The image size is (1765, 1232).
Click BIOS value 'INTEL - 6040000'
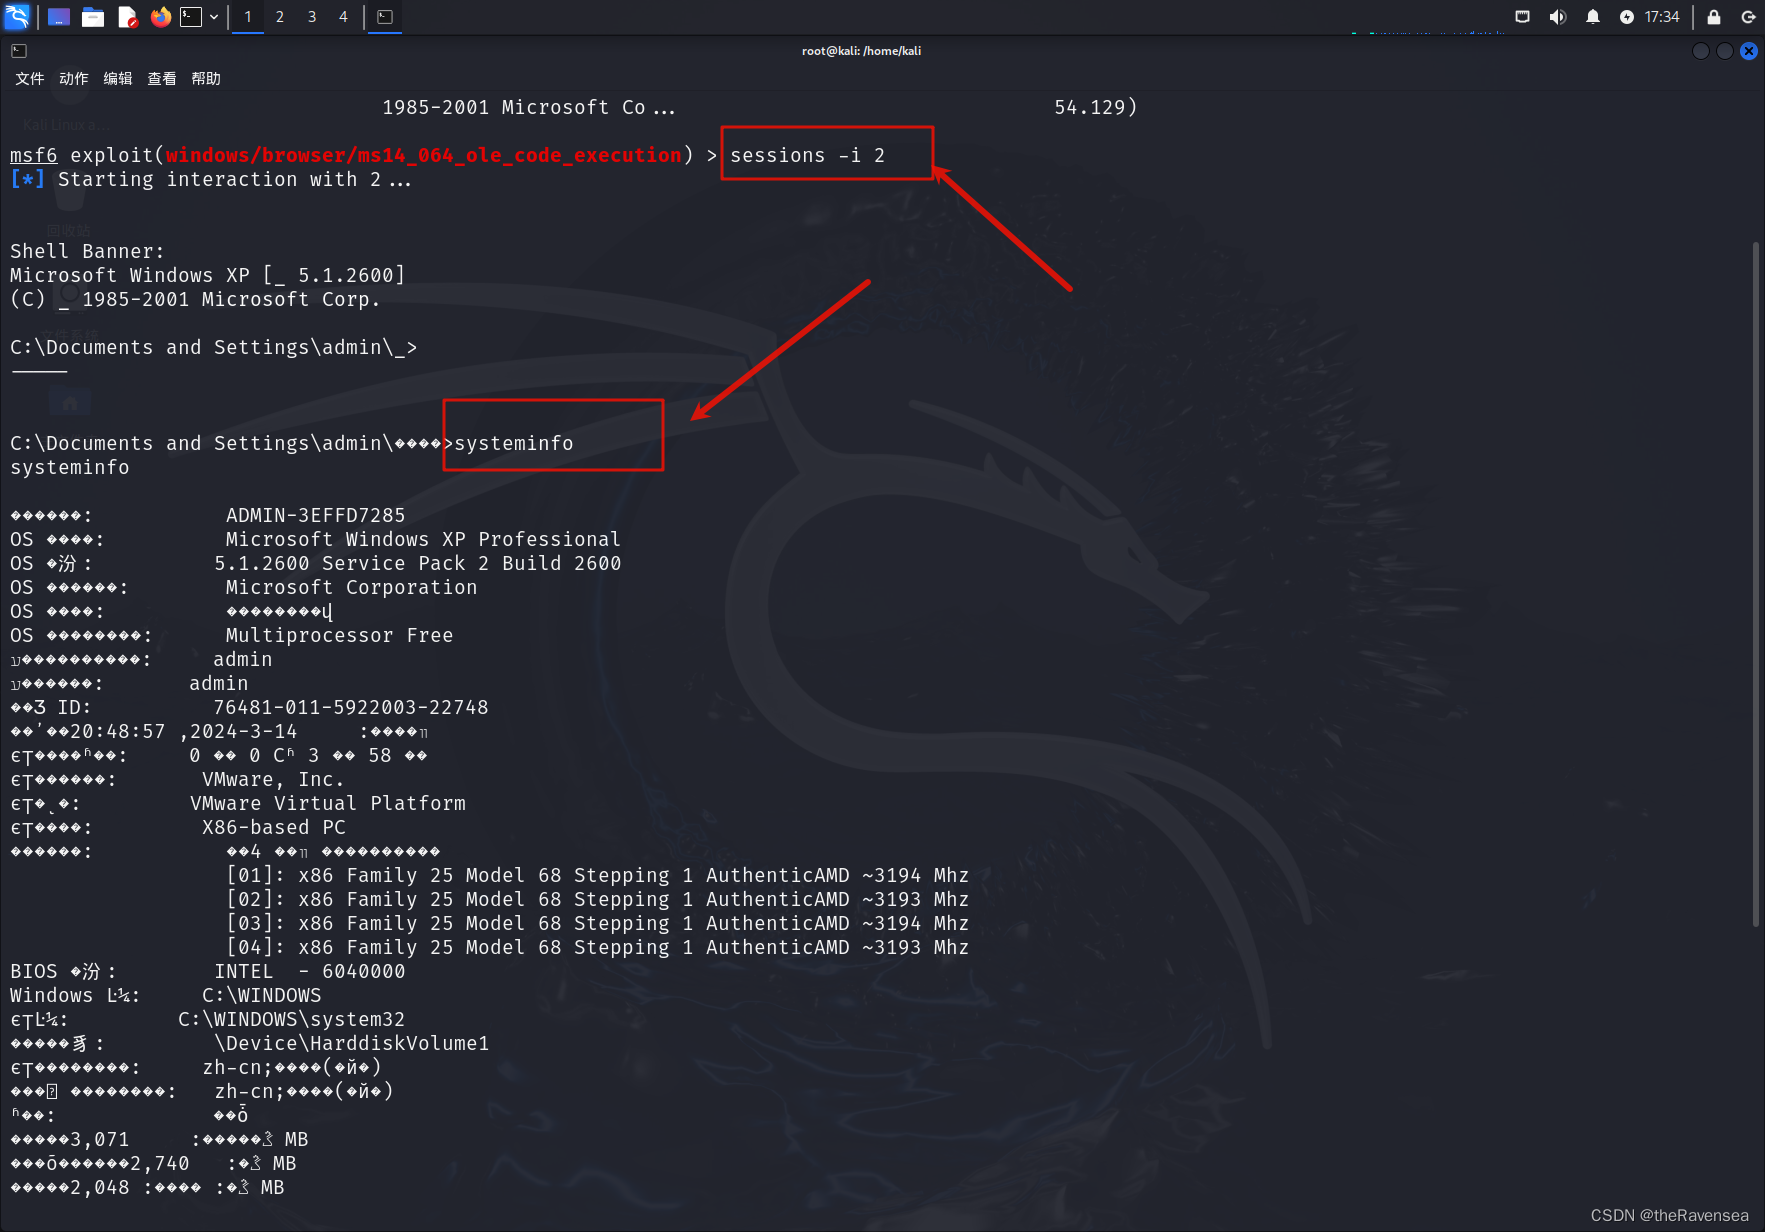point(310,971)
